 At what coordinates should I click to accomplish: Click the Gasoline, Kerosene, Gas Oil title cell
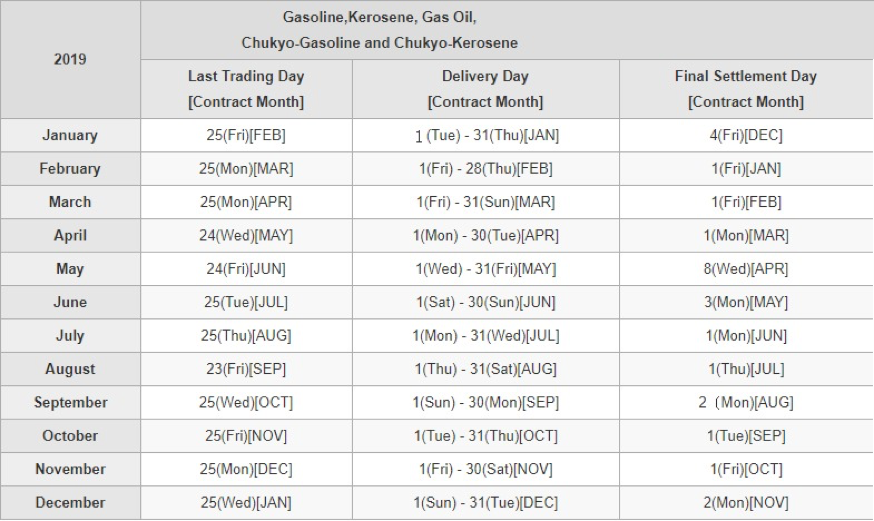coord(507,30)
